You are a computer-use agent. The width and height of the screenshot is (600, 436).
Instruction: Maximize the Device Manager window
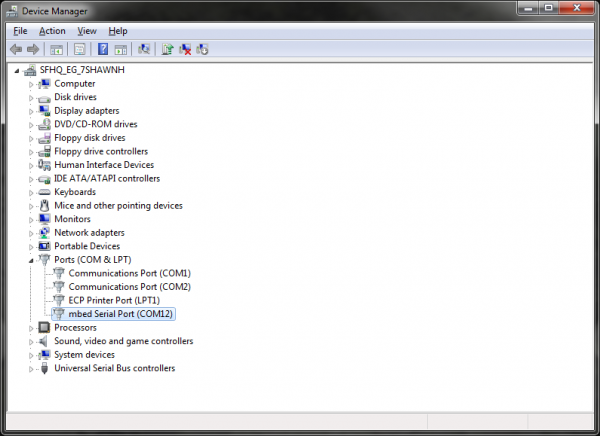tap(549, 8)
